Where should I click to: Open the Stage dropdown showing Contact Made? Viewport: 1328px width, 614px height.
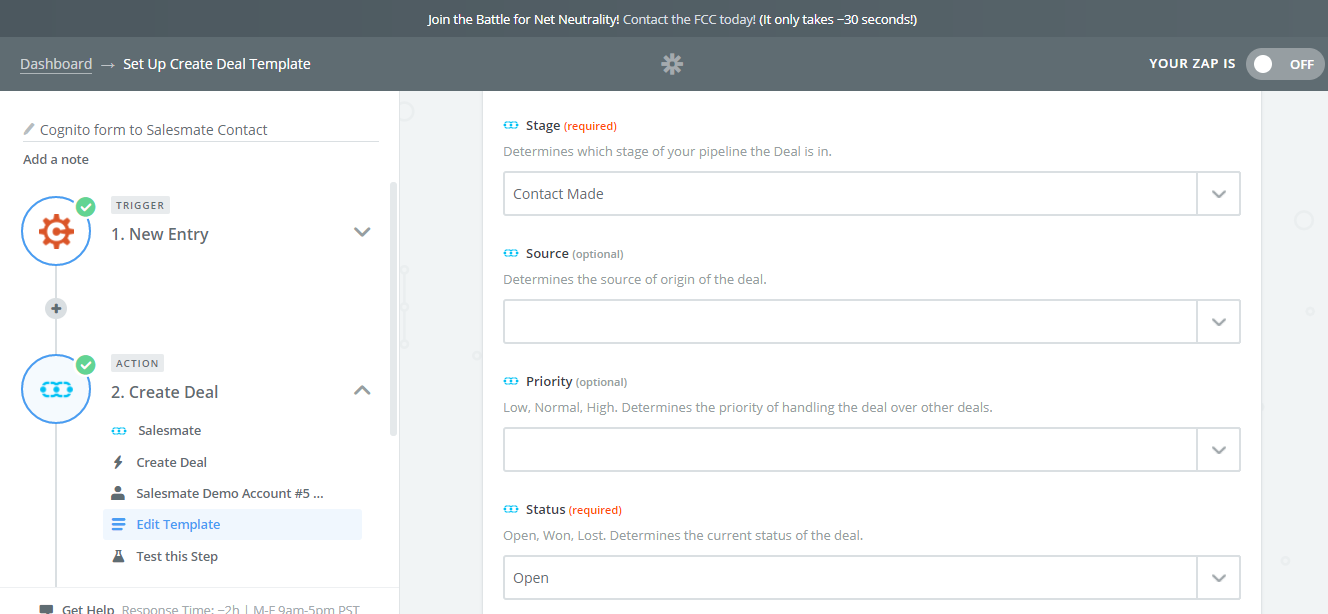click(x=850, y=194)
